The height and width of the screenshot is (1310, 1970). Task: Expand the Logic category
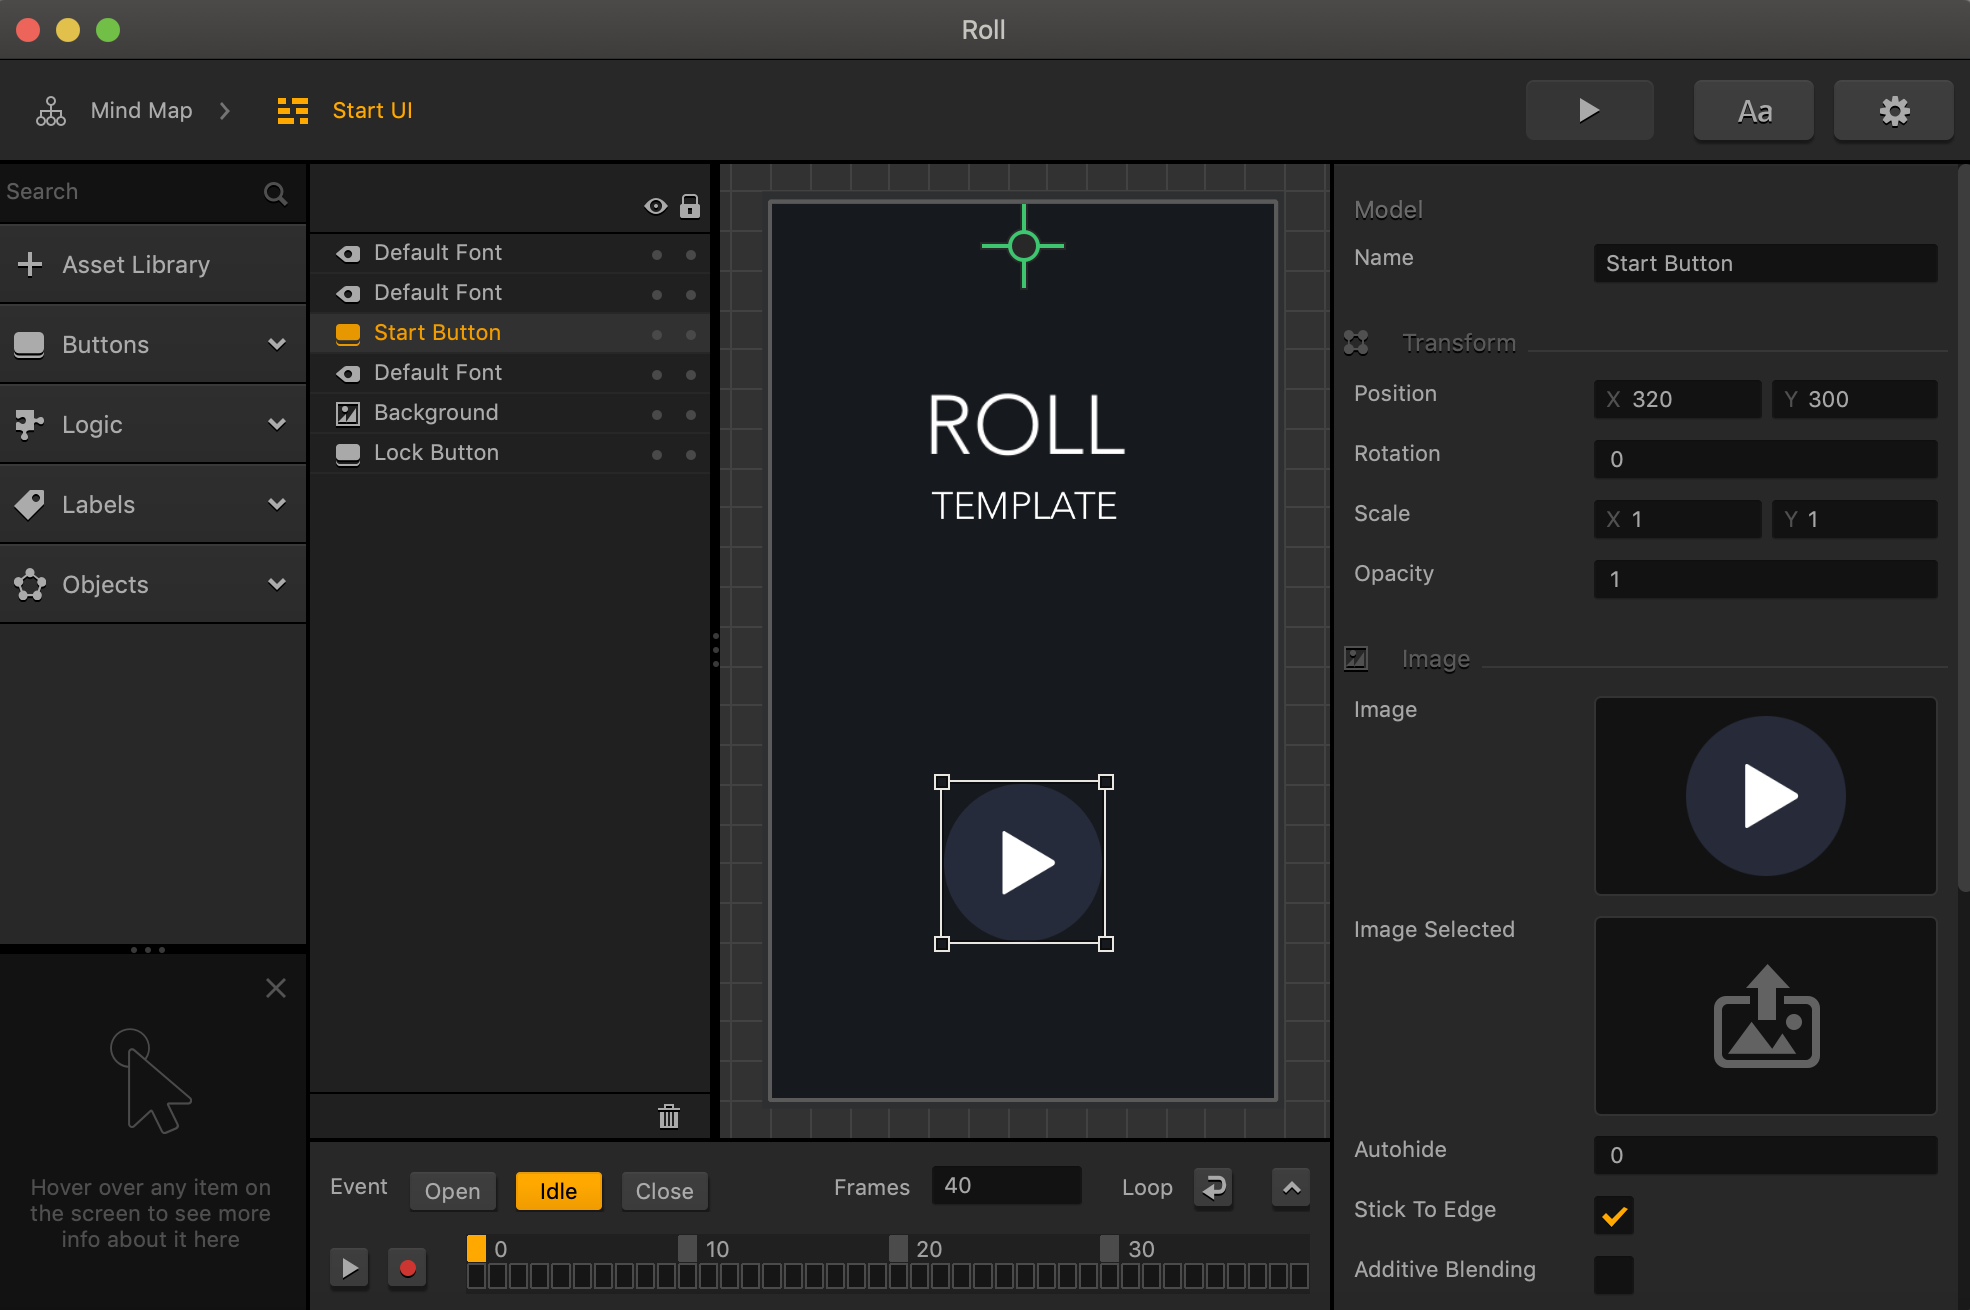pyautogui.click(x=277, y=424)
